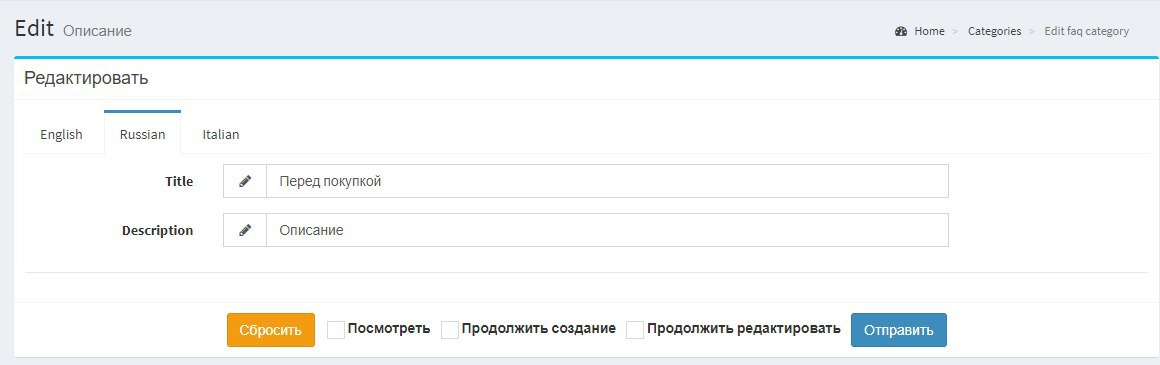This screenshot has height=365, width=1160.
Task: Check the Продолжить редактировать checkbox
Action: 635,329
